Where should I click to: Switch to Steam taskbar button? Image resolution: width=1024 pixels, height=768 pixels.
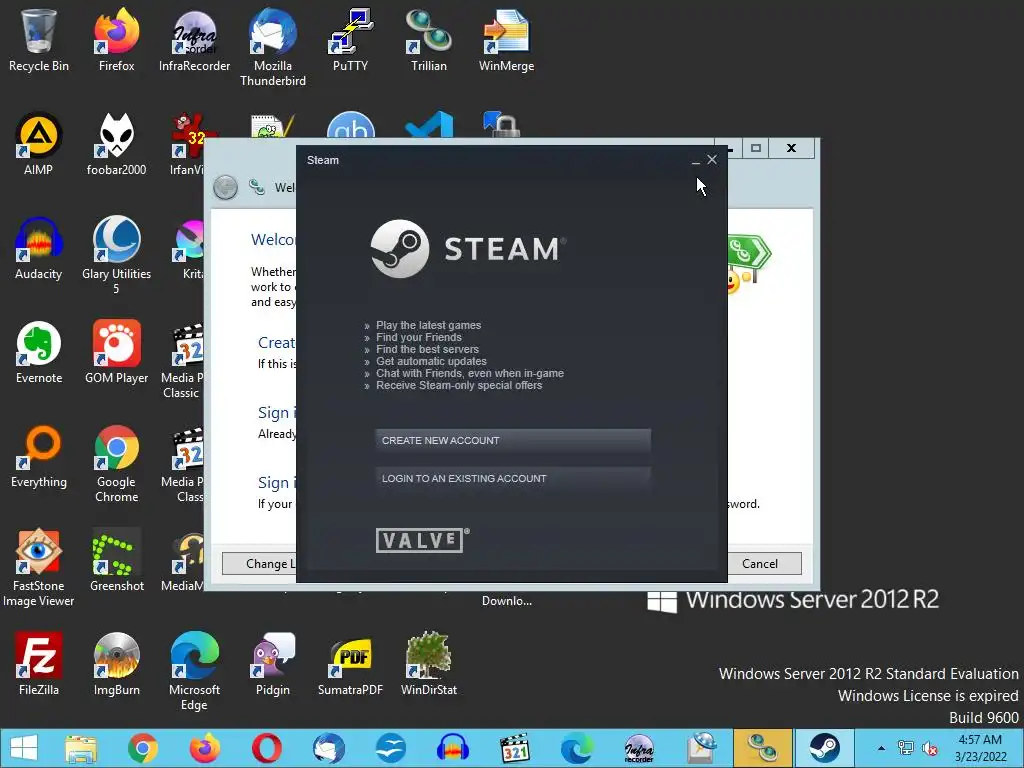pyautogui.click(x=824, y=748)
